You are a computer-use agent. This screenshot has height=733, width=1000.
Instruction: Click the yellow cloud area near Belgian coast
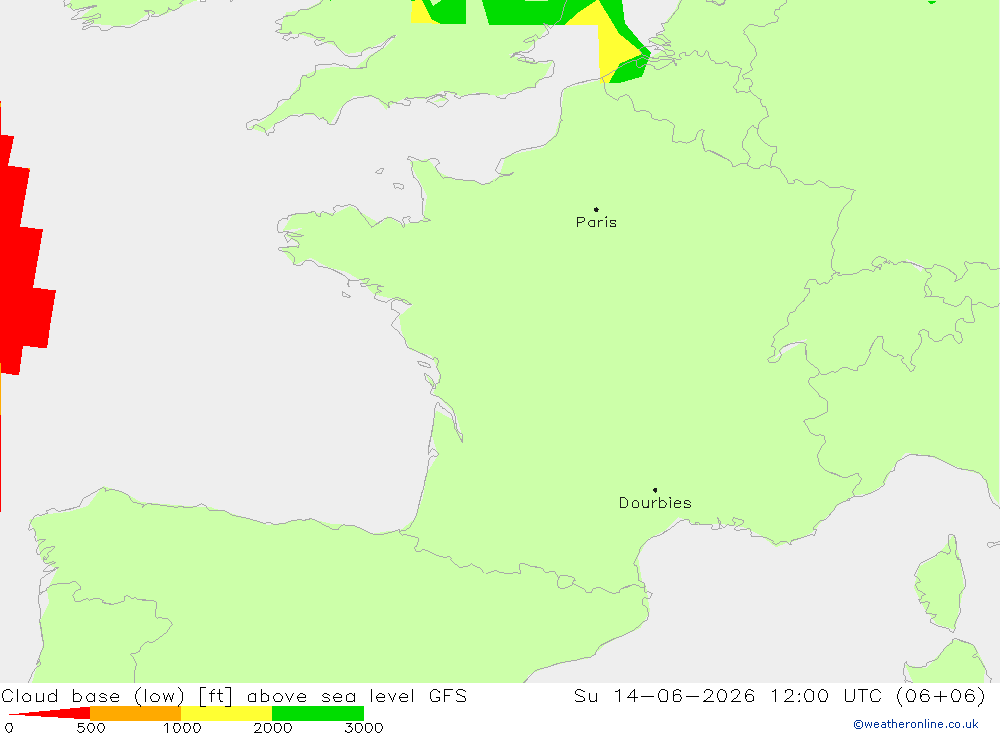pyautogui.click(x=615, y=50)
